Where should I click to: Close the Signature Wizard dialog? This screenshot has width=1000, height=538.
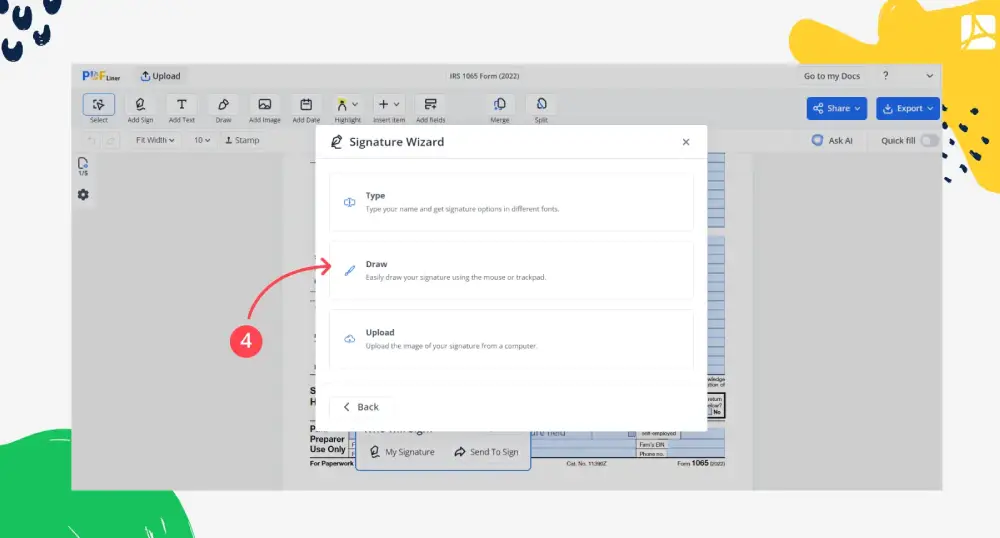[x=686, y=142]
